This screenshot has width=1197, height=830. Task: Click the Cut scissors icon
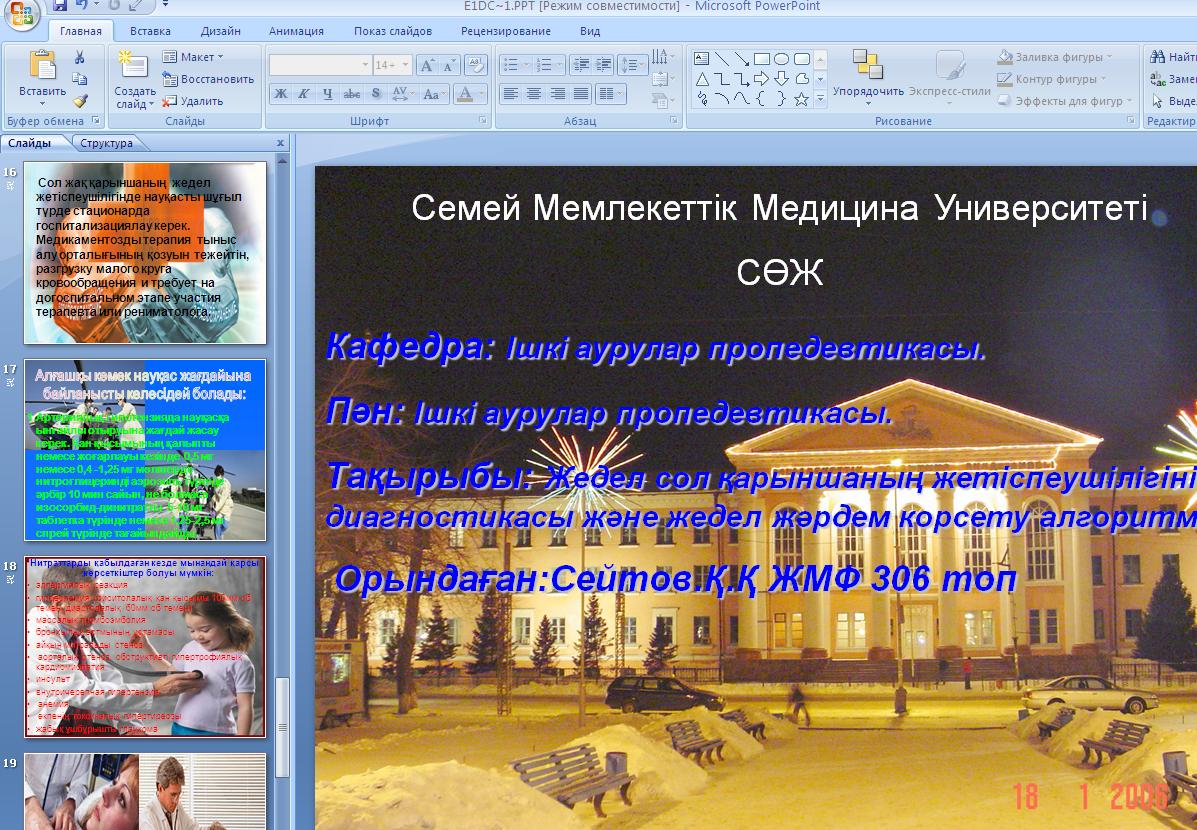[79, 57]
